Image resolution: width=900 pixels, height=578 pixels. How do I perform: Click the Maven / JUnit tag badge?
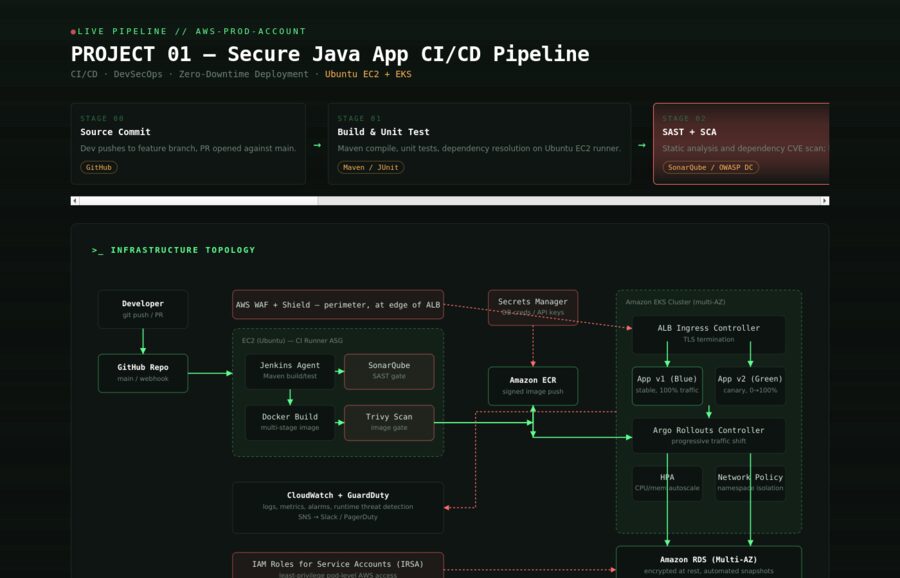371,168
